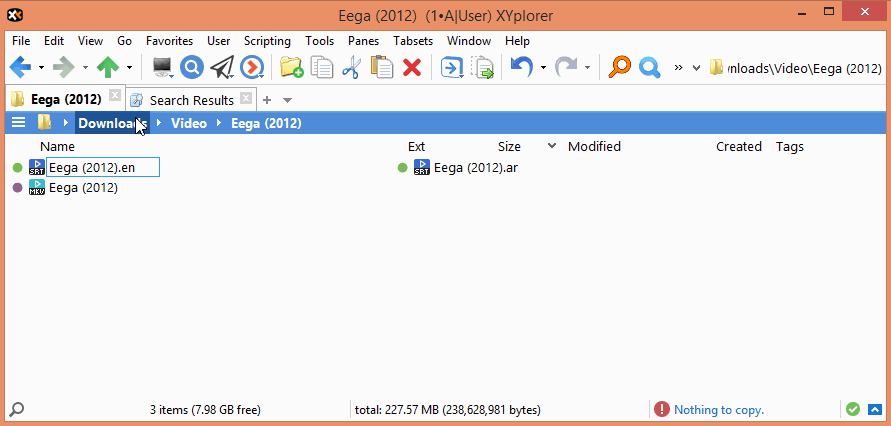This screenshot has height=426, width=891.
Task: Click the New Folder toolbar icon
Action: (x=291, y=67)
